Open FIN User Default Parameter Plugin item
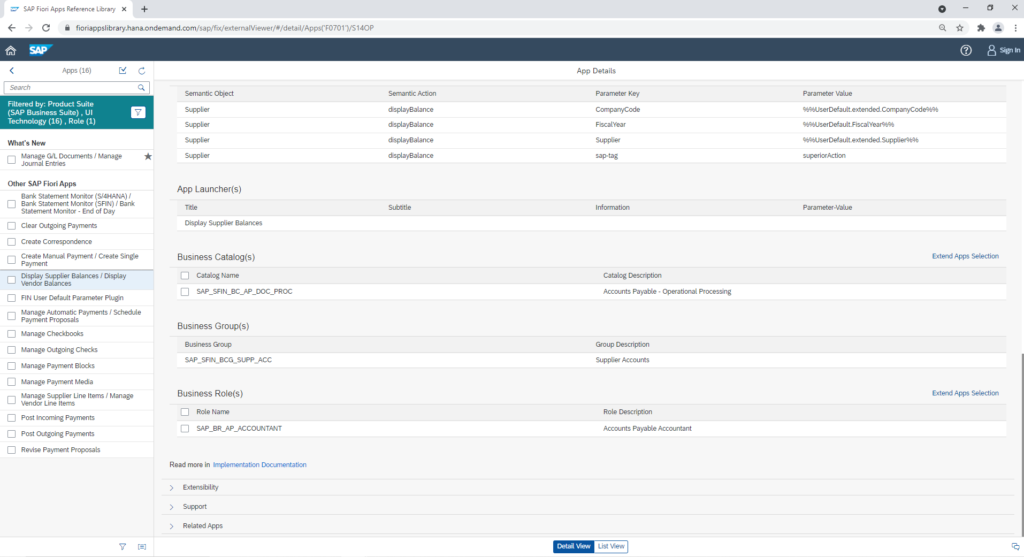 (77, 298)
